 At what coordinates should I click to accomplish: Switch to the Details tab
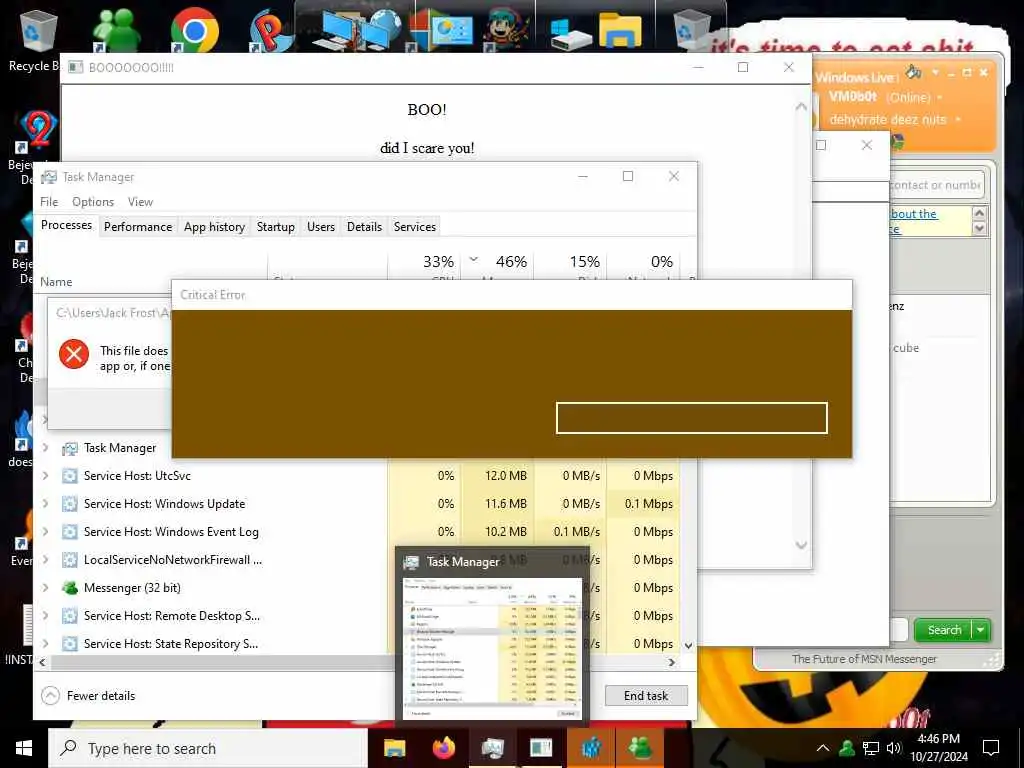click(364, 227)
